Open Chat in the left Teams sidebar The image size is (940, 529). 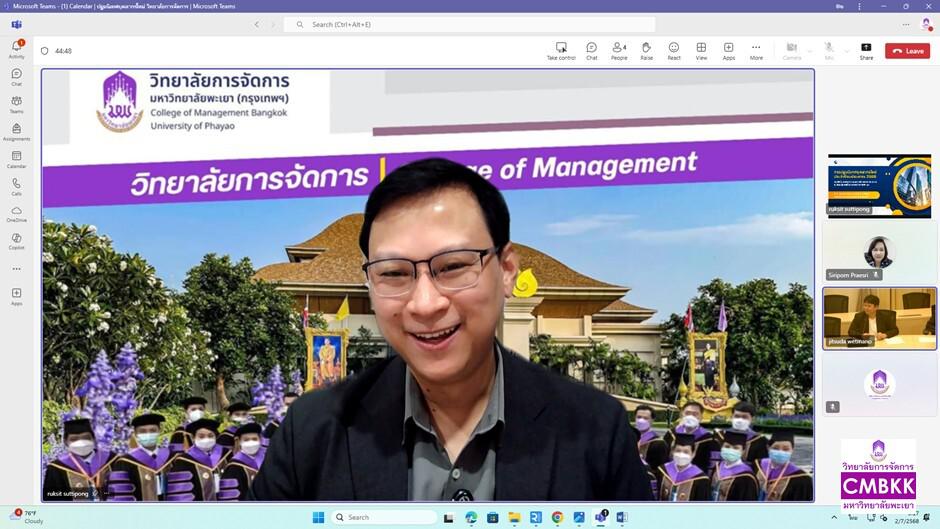pos(16,77)
